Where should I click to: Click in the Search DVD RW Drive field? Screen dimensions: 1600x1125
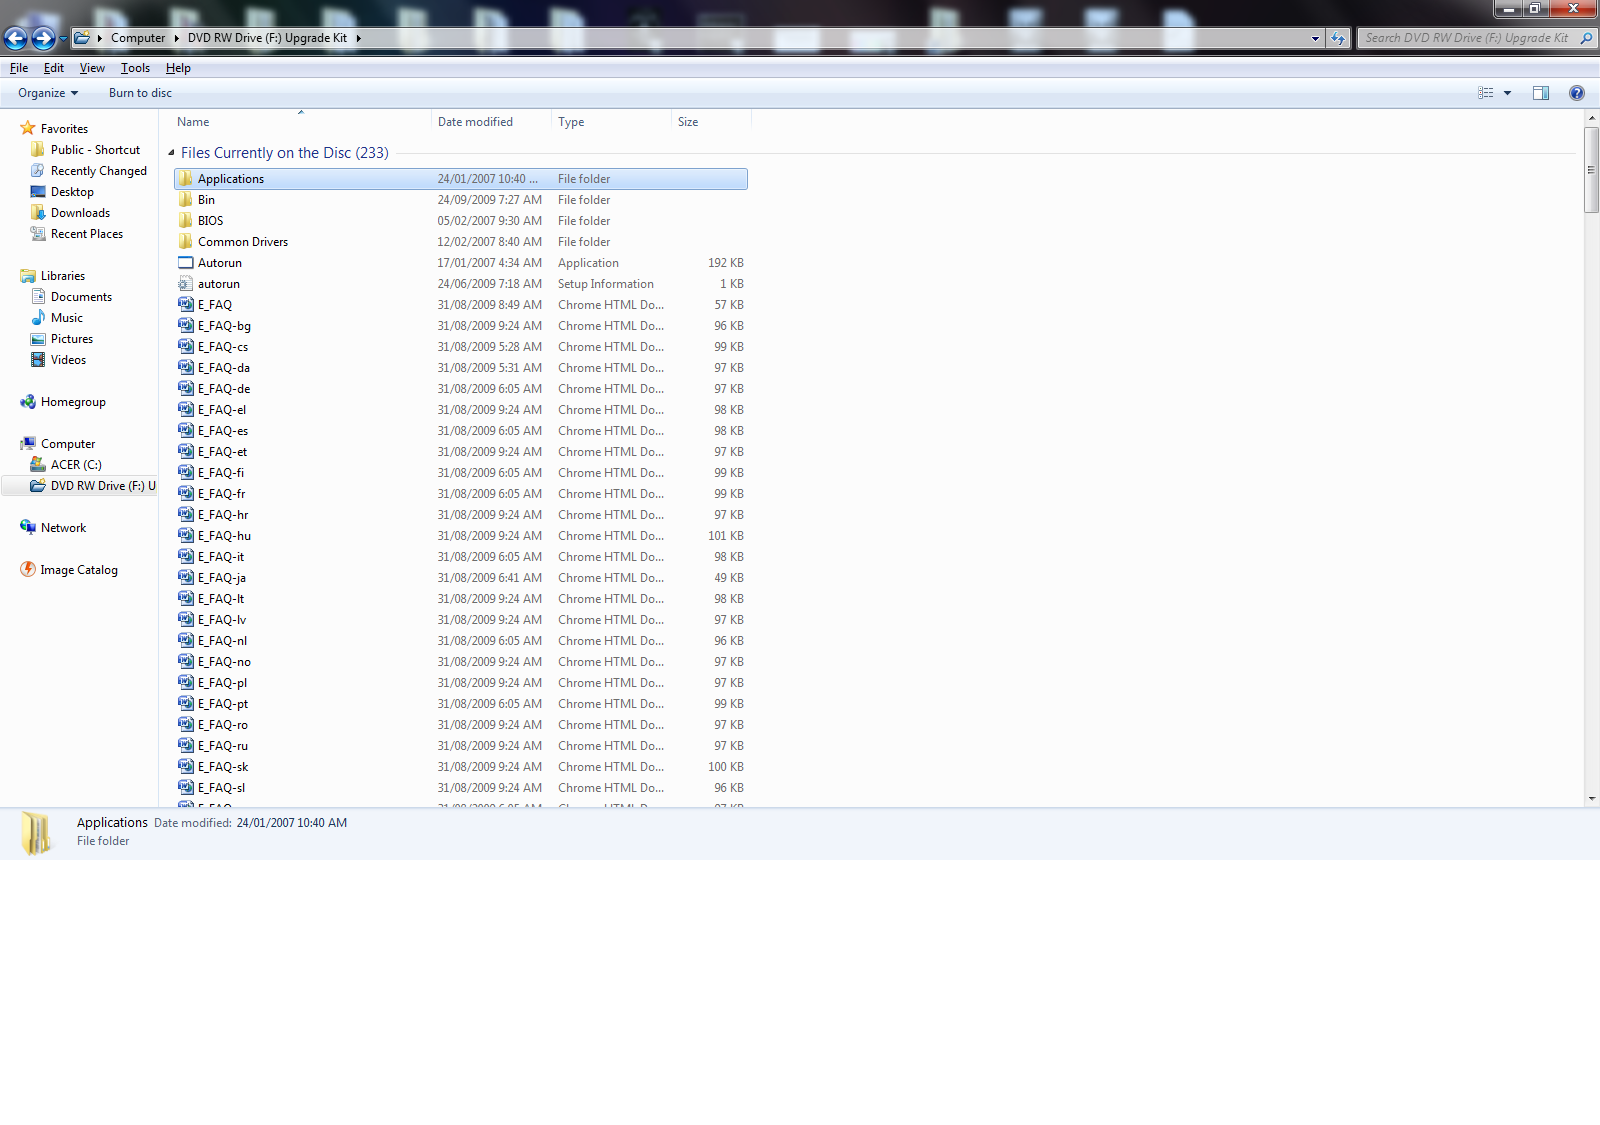[x=1466, y=38]
